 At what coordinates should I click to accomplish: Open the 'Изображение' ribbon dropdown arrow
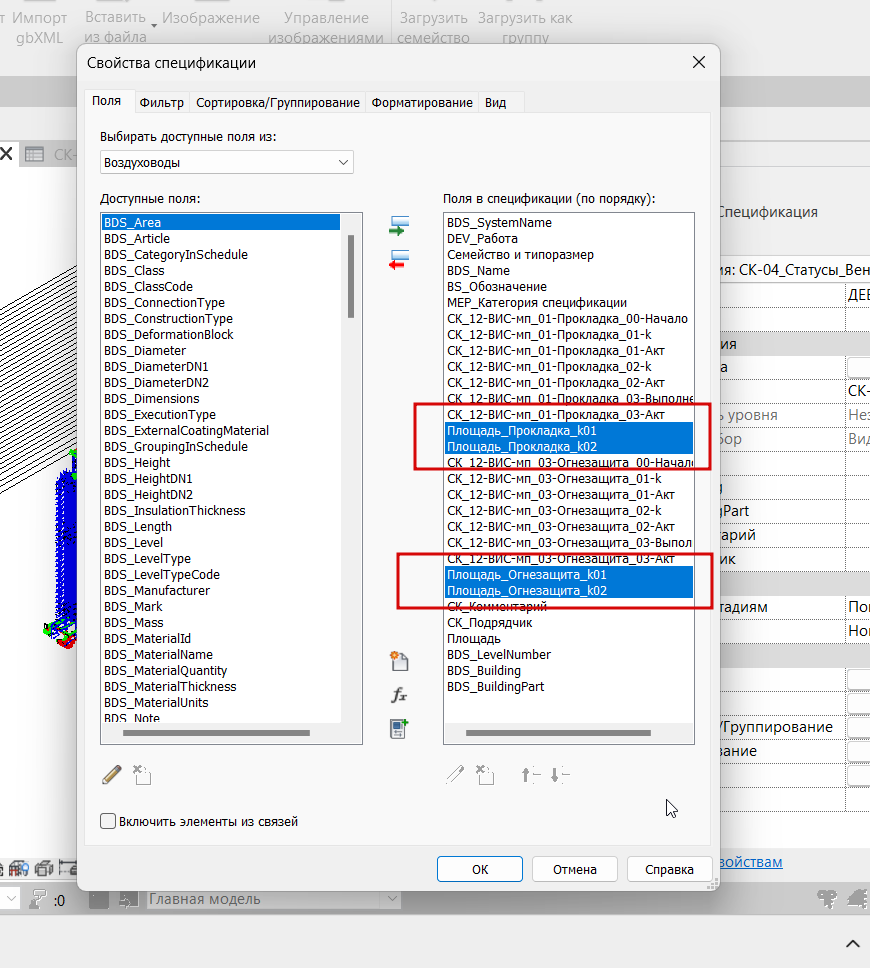[154, 26]
